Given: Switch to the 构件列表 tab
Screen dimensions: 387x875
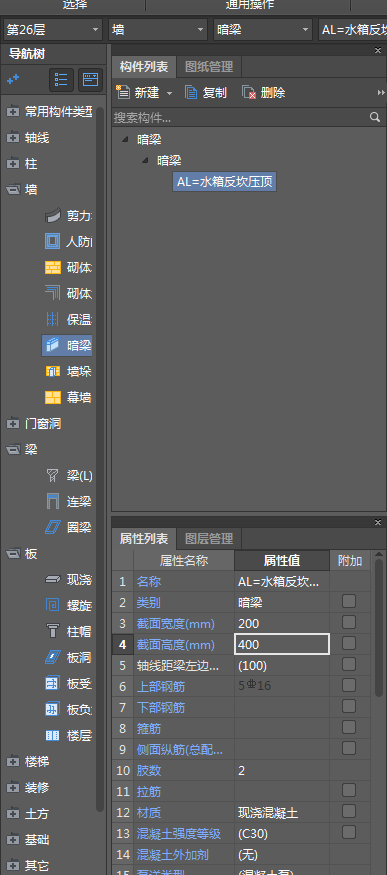Looking at the screenshot, I should pos(144,67).
